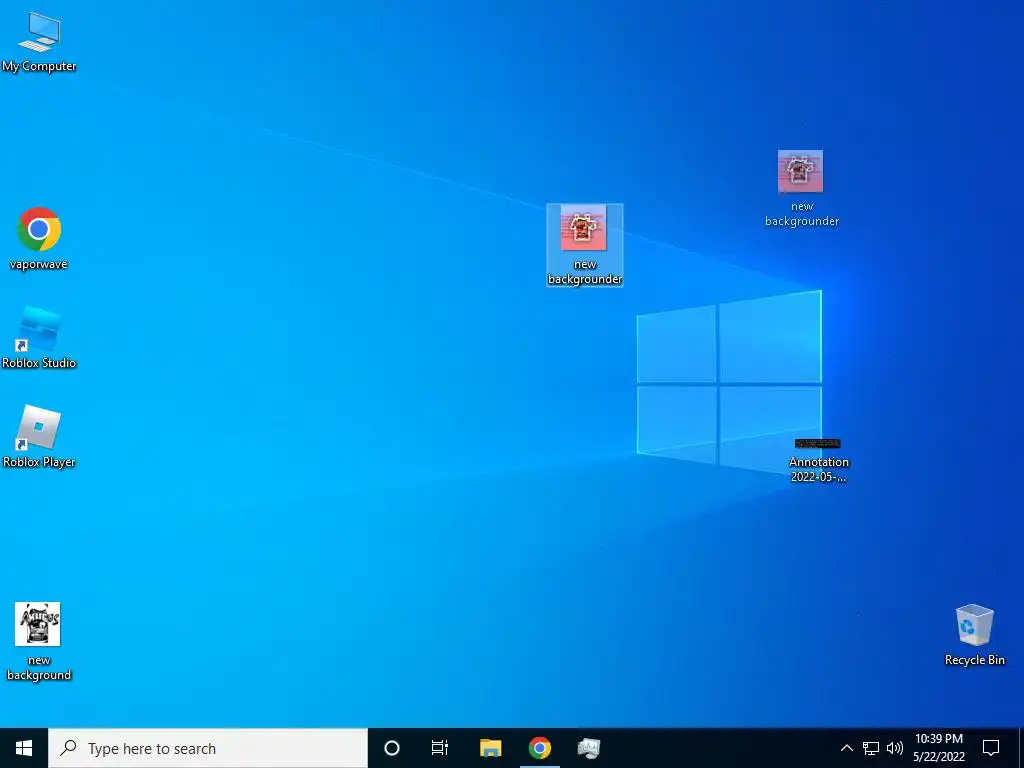Screen dimensions: 1024x768
Task: Click the "Roblox Studio" label text
Action: pyautogui.click(x=39, y=362)
